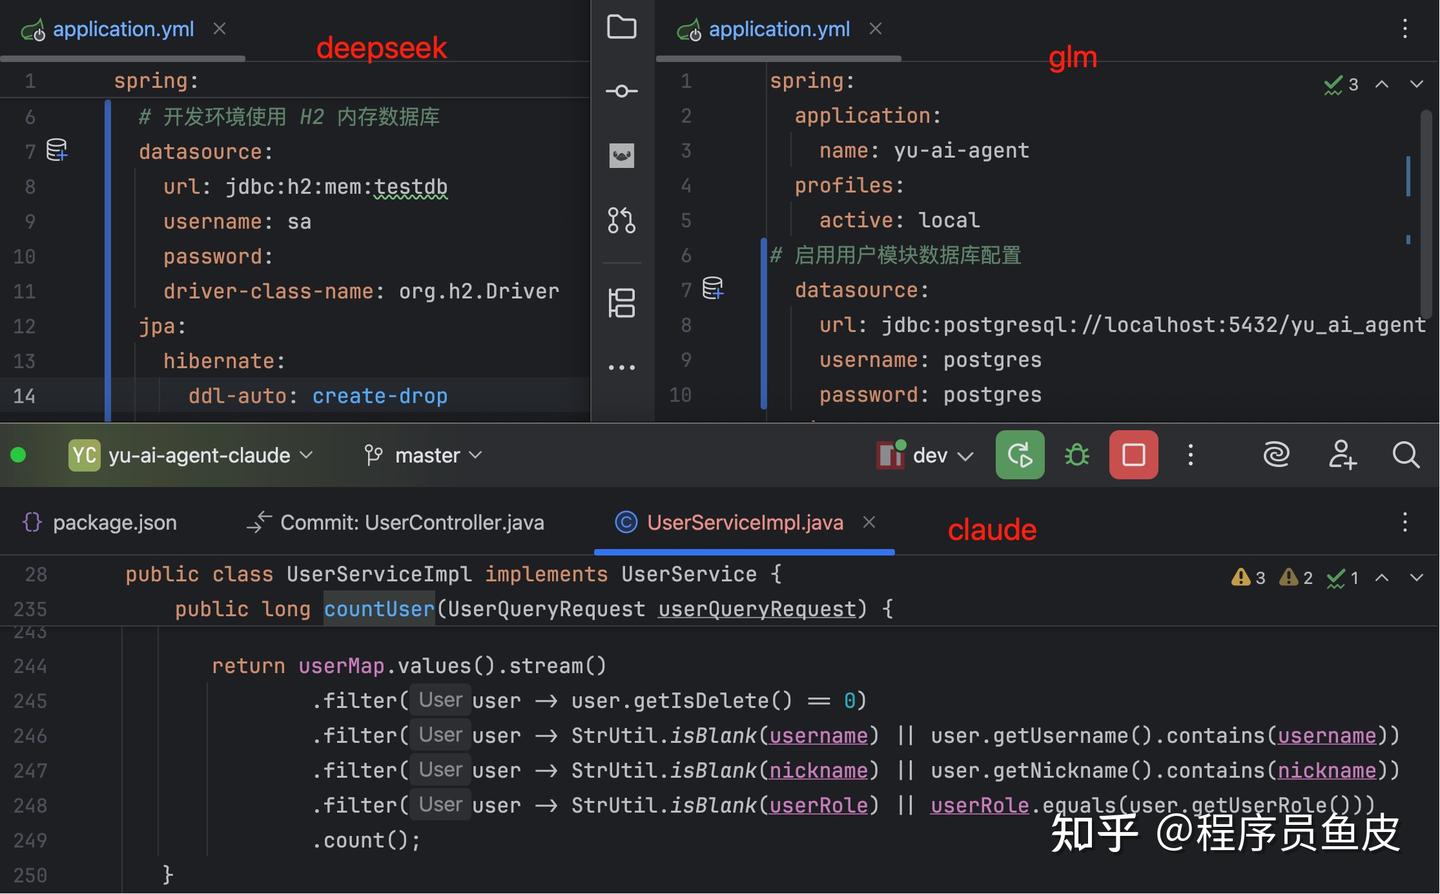
Task: Open more run actions next to the stop button
Action: tap(1190, 455)
